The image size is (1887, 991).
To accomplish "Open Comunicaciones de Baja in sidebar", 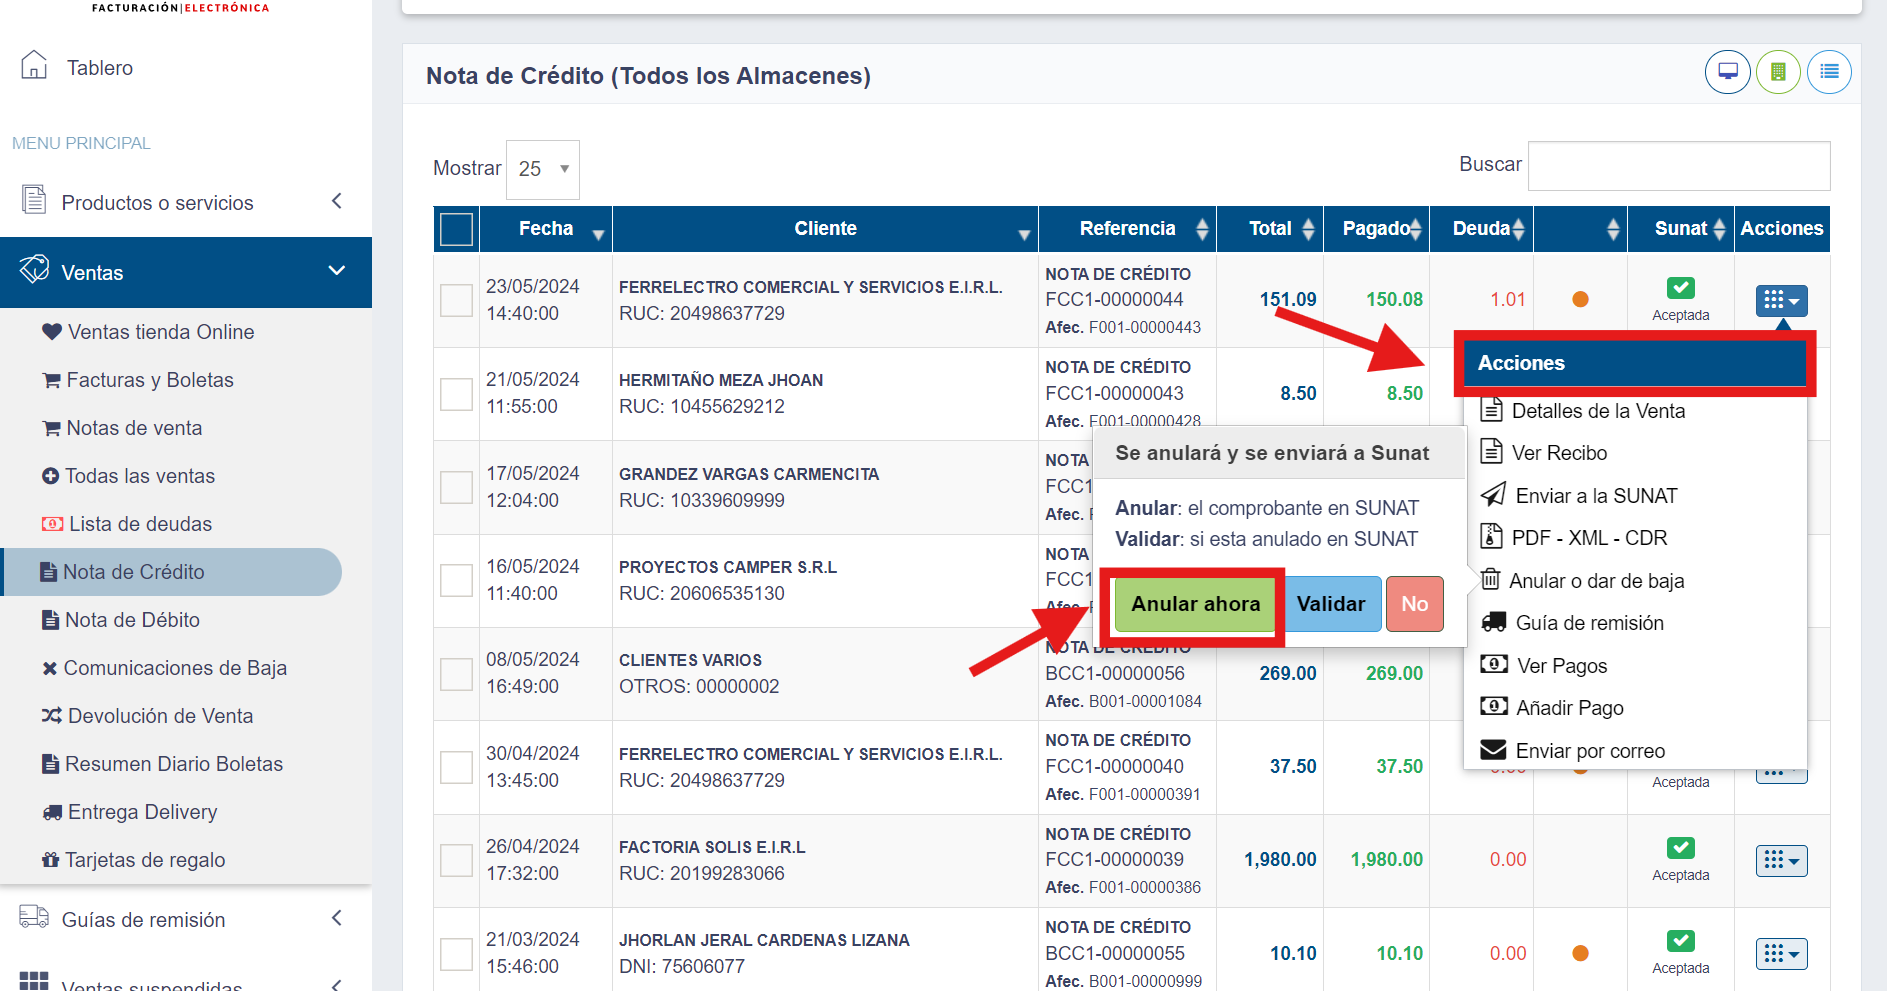I will click(174, 668).
